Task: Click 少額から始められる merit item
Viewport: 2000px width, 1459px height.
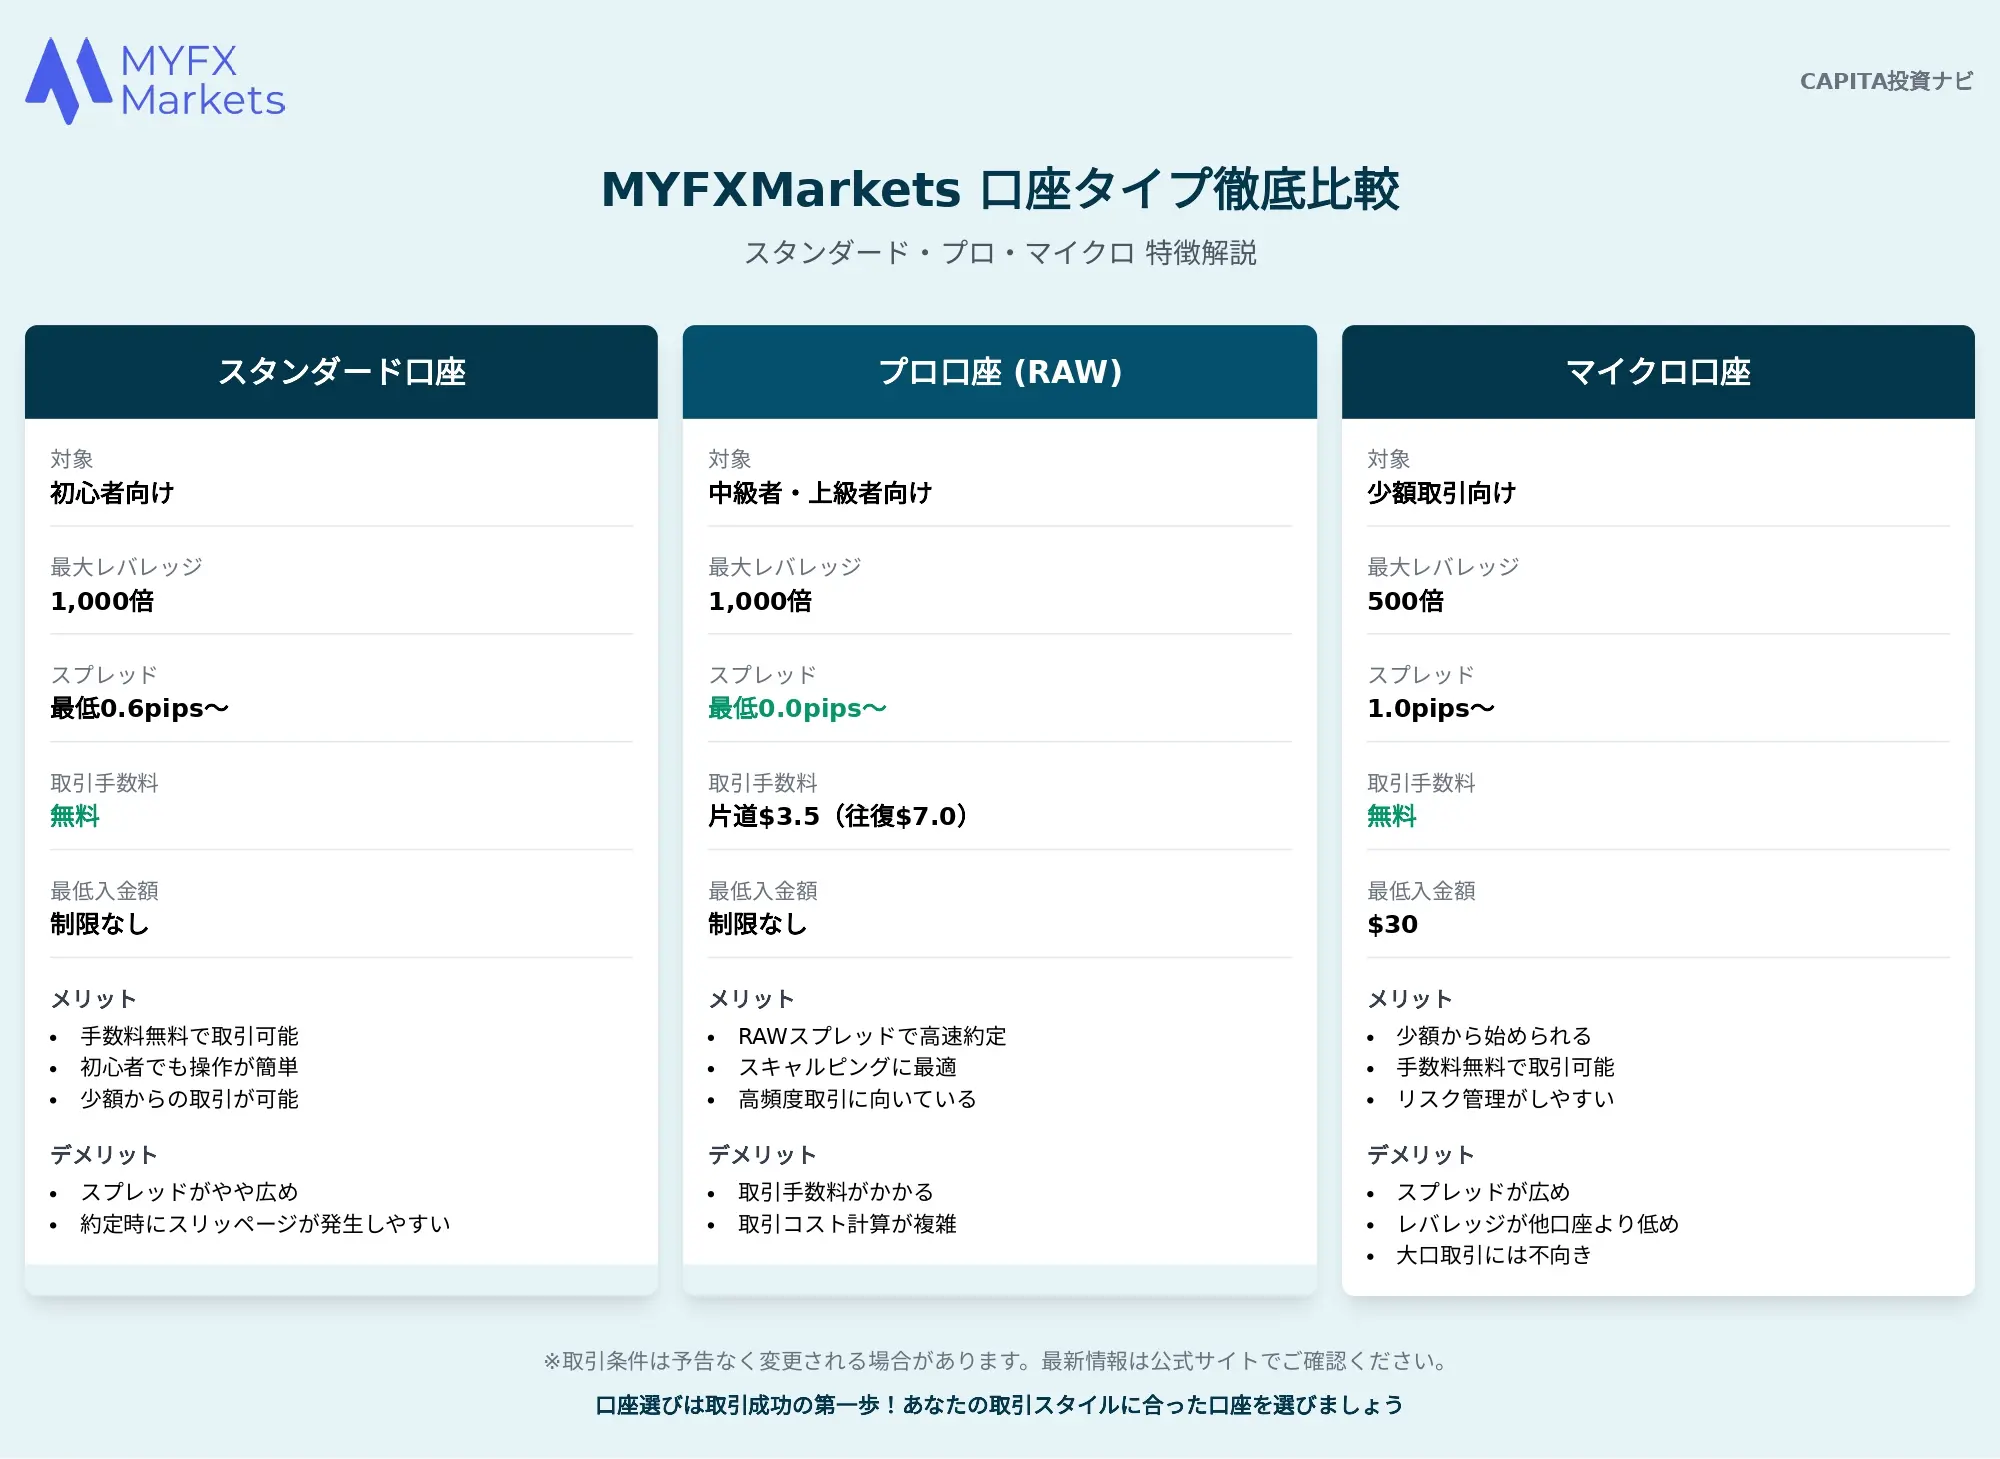Action: coord(1494,1036)
